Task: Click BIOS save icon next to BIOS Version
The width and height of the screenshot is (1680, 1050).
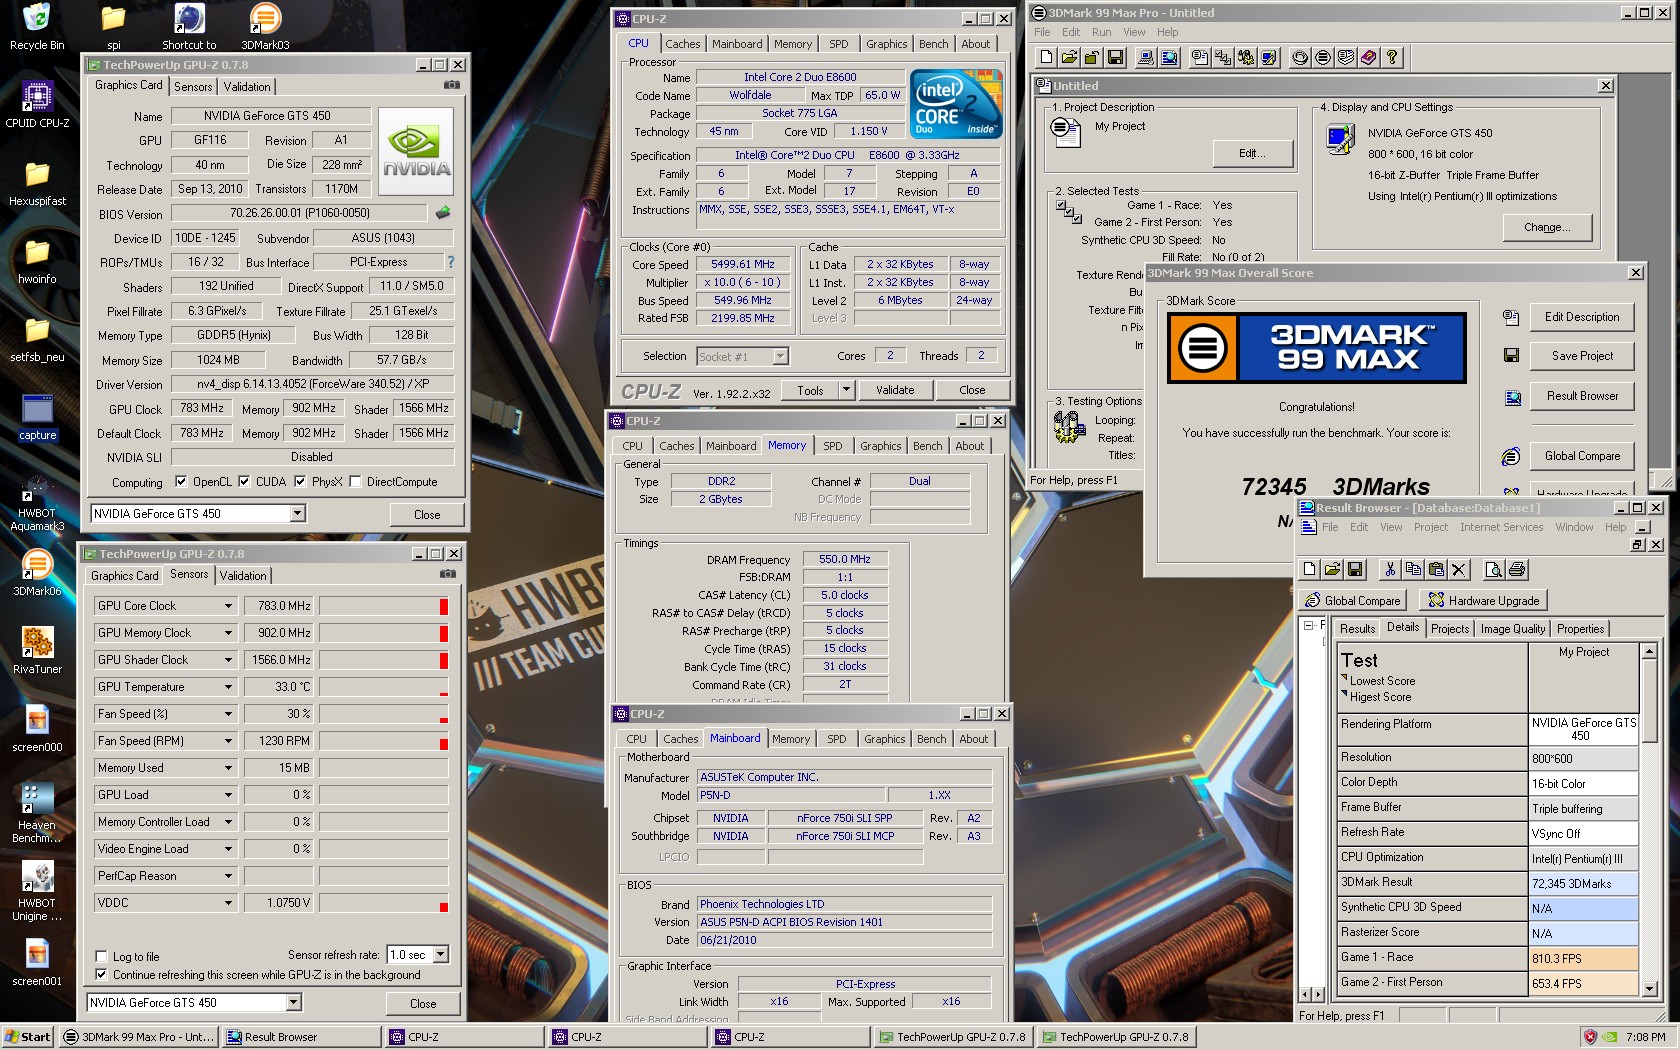Action: [x=443, y=212]
